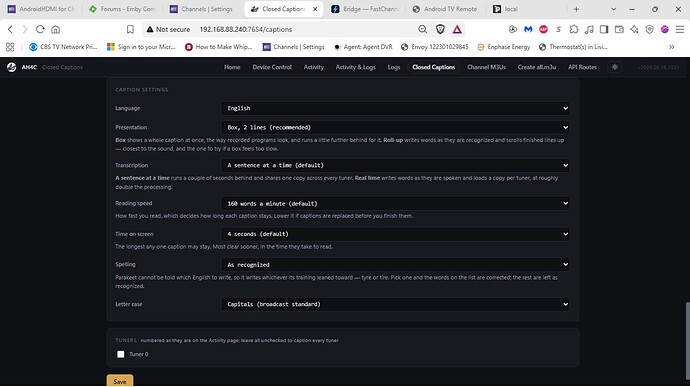Open the How to Make Whip... bookmark

[219, 47]
